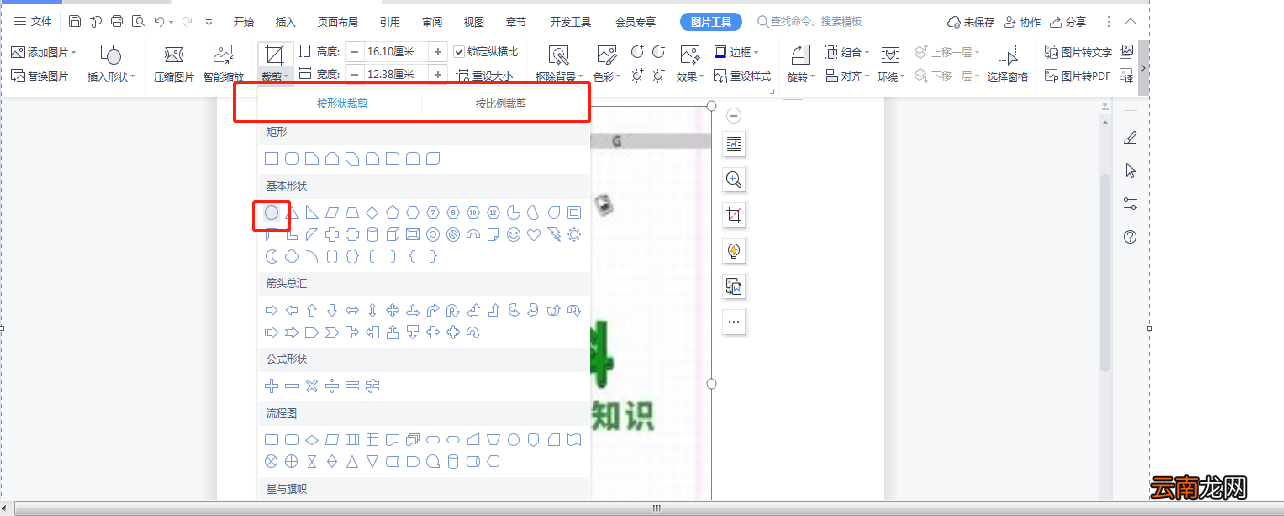The width and height of the screenshot is (1284, 516).
Task: Open the 开发工具 ribbon tab
Action: pyautogui.click(x=571, y=21)
